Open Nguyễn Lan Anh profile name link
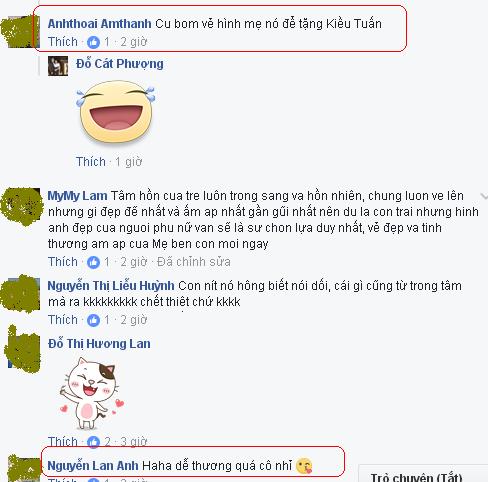This screenshot has width=488, height=482. [93, 466]
